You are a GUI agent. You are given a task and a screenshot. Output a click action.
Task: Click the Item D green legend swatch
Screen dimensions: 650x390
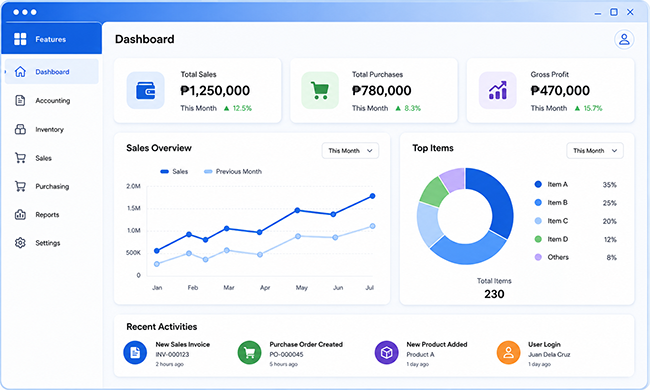click(538, 239)
